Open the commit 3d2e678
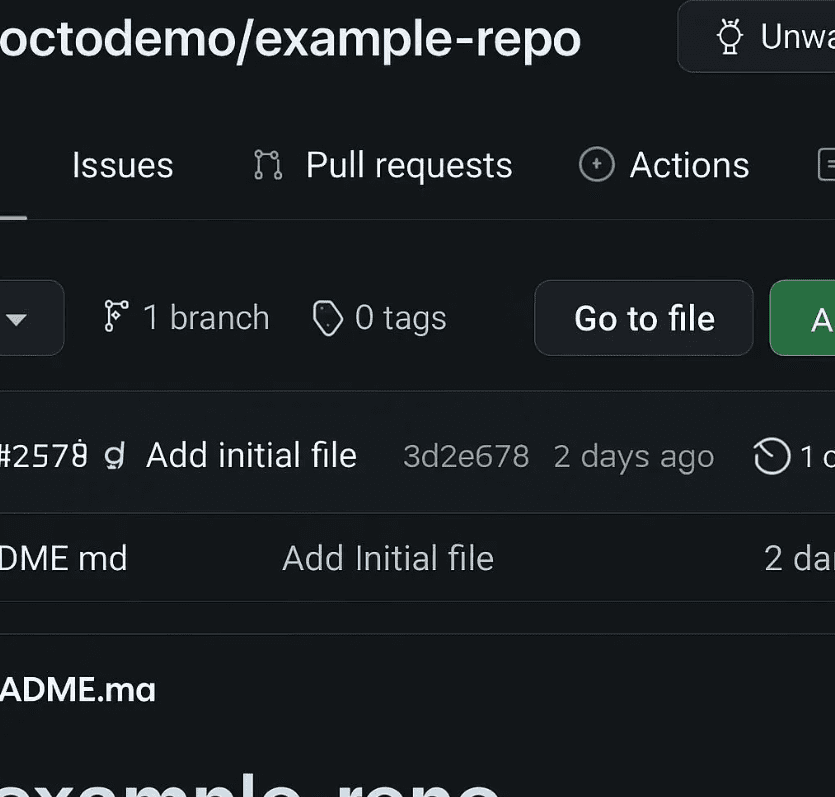This screenshot has height=797, width=835. pyautogui.click(x=466, y=456)
